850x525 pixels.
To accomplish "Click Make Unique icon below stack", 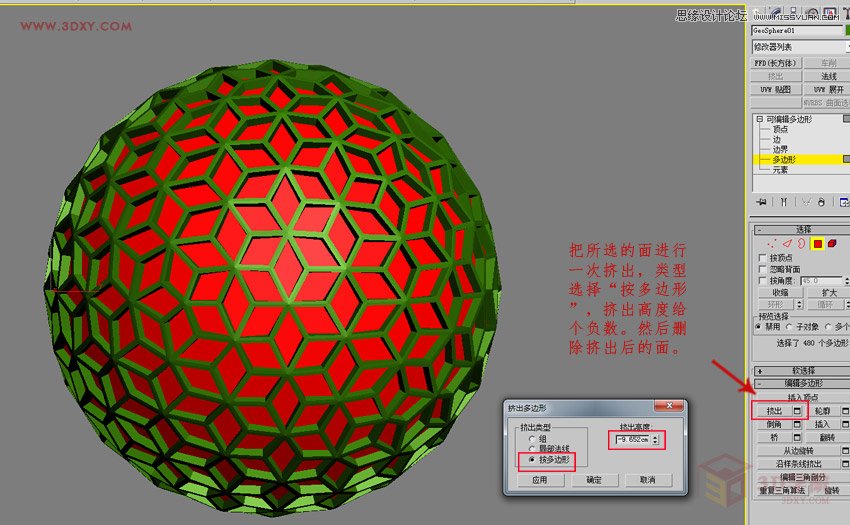I will [x=806, y=202].
